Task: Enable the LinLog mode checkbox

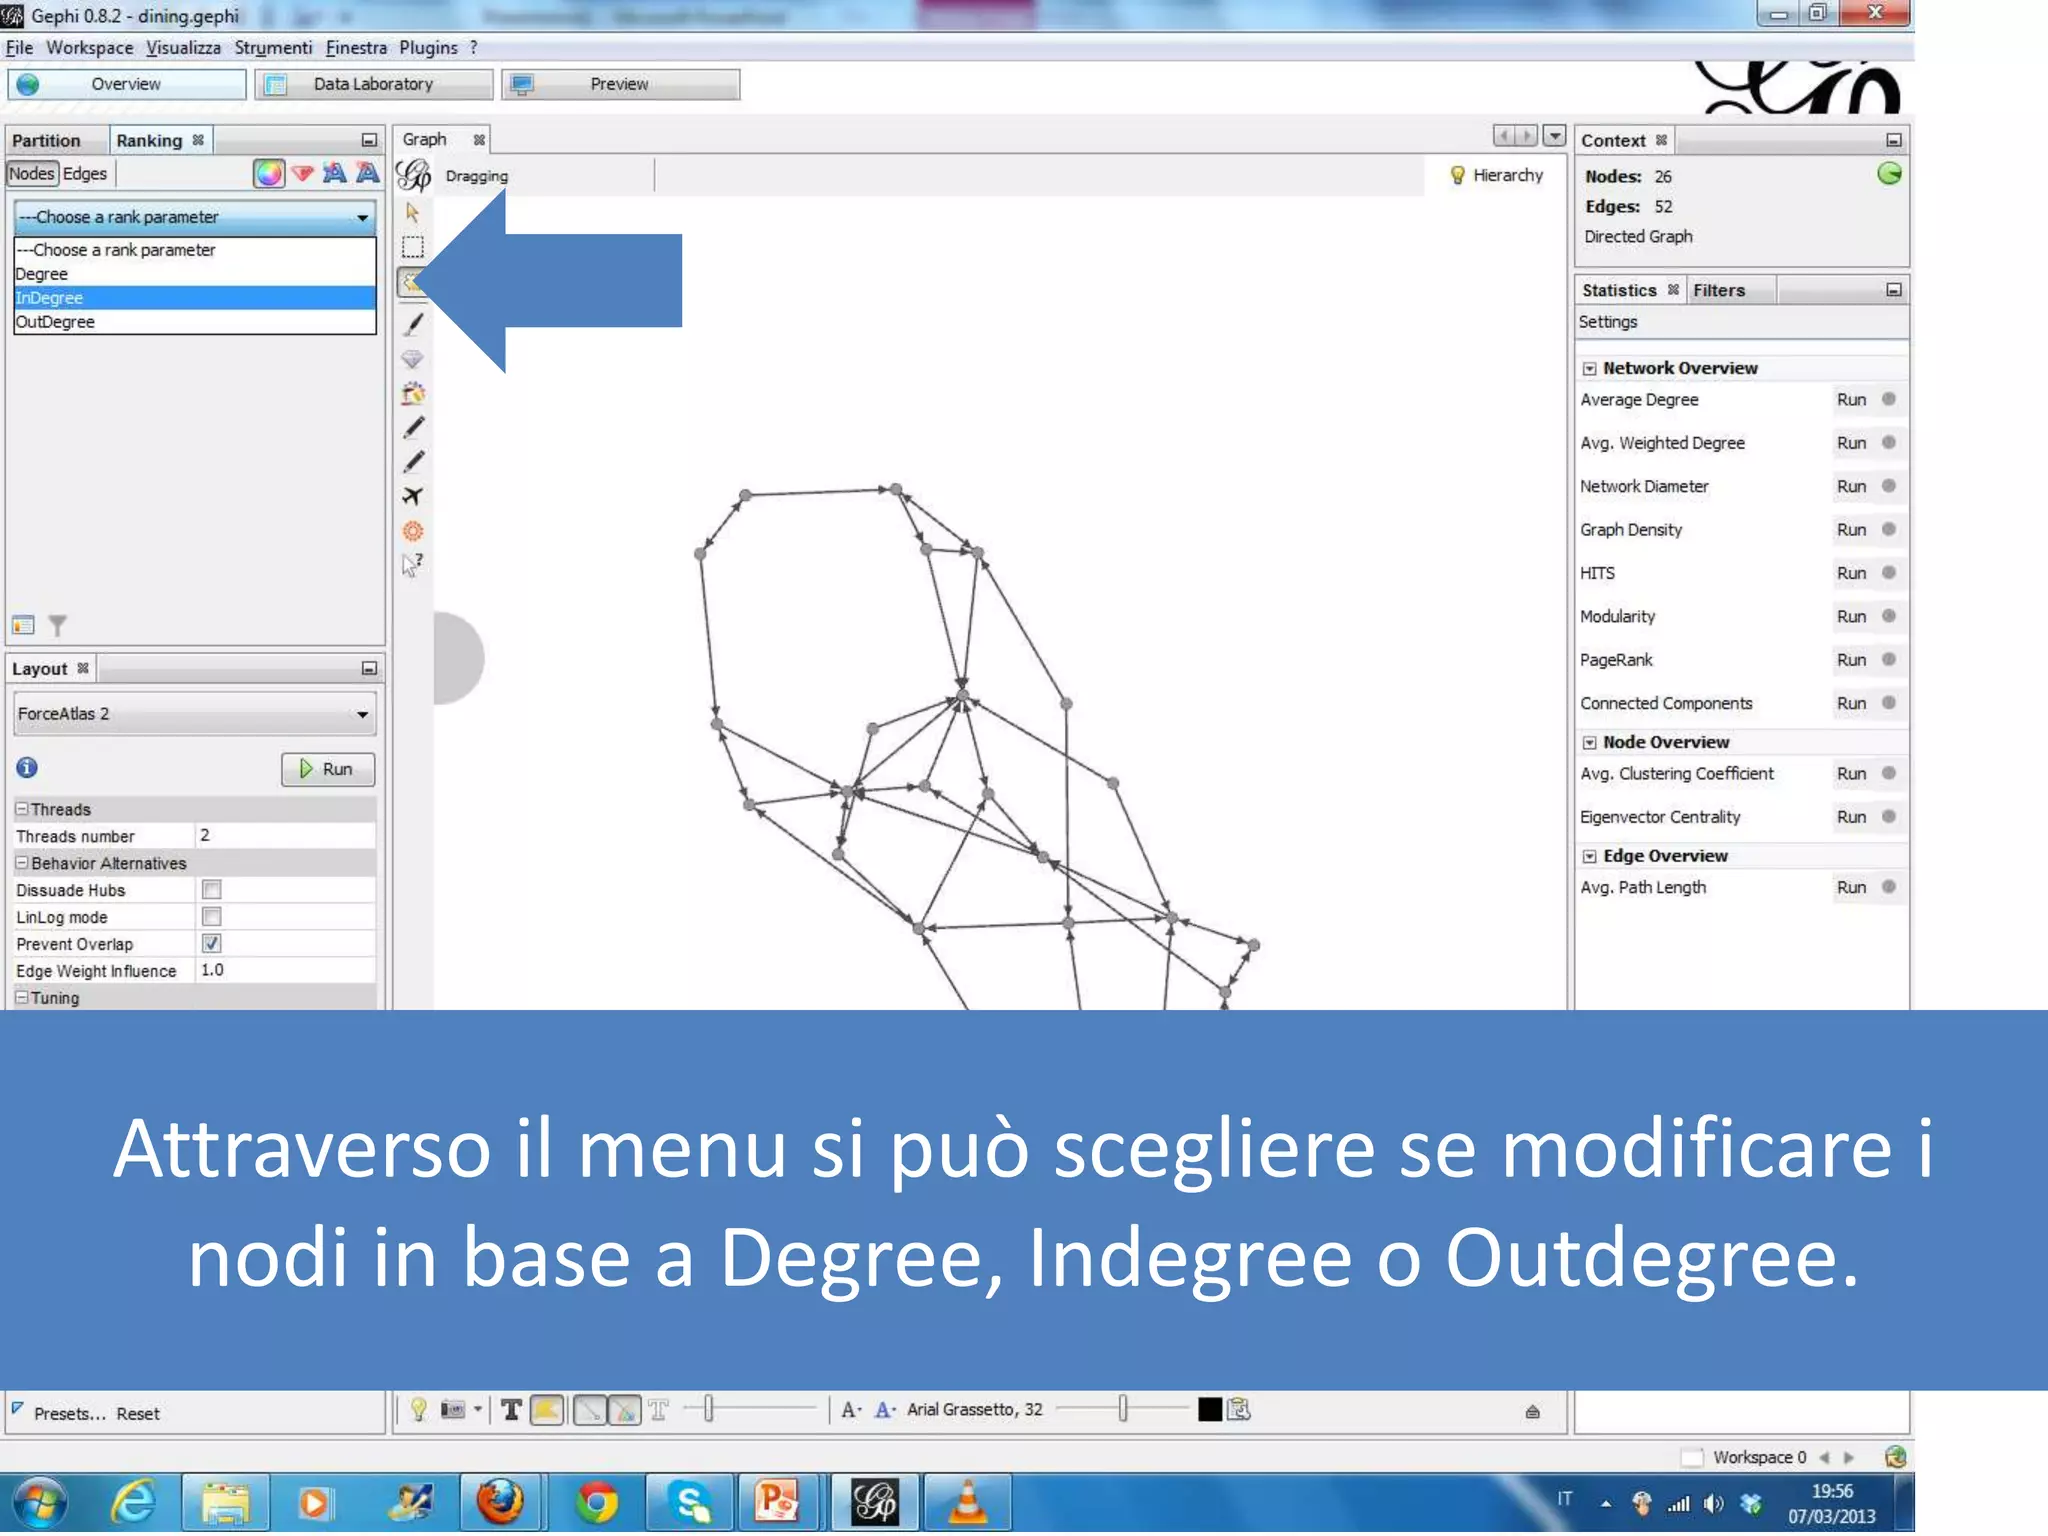Action: point(211,916)
